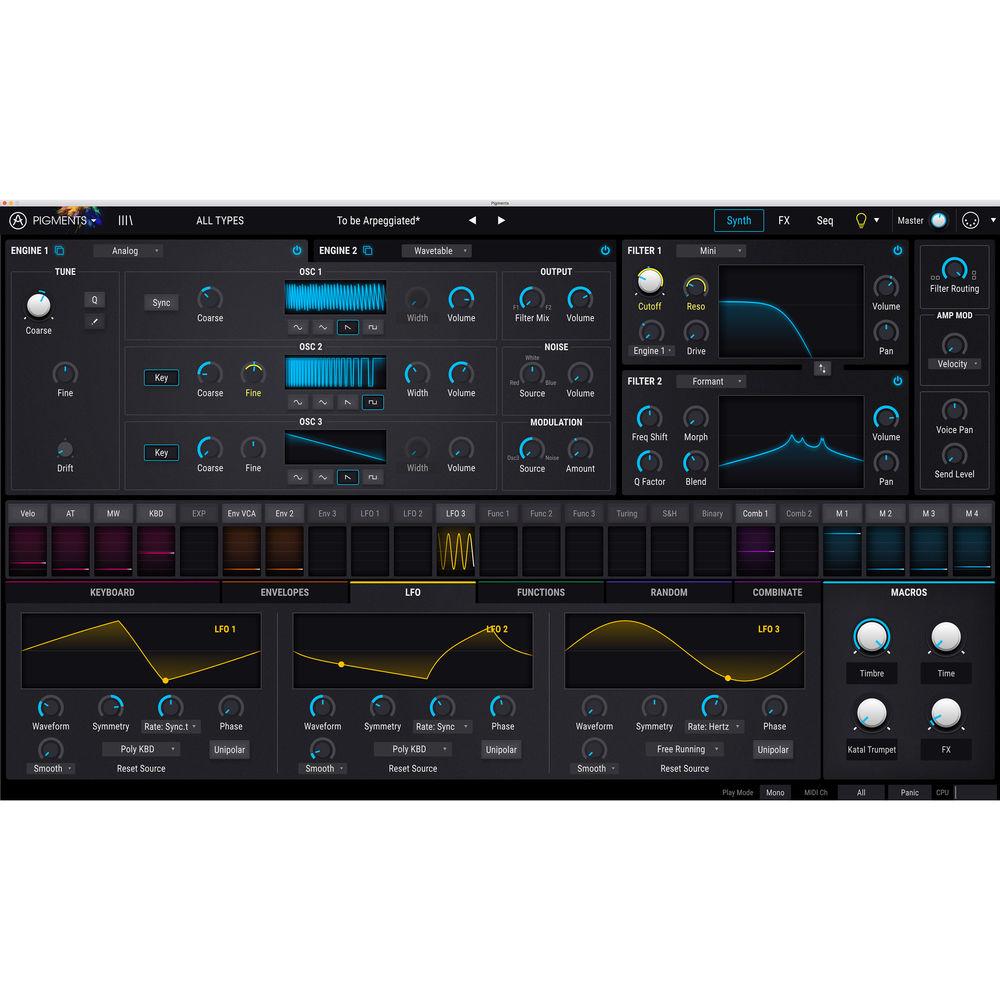Click the filter routing arrows icon below Filter 1

(822, 368)
